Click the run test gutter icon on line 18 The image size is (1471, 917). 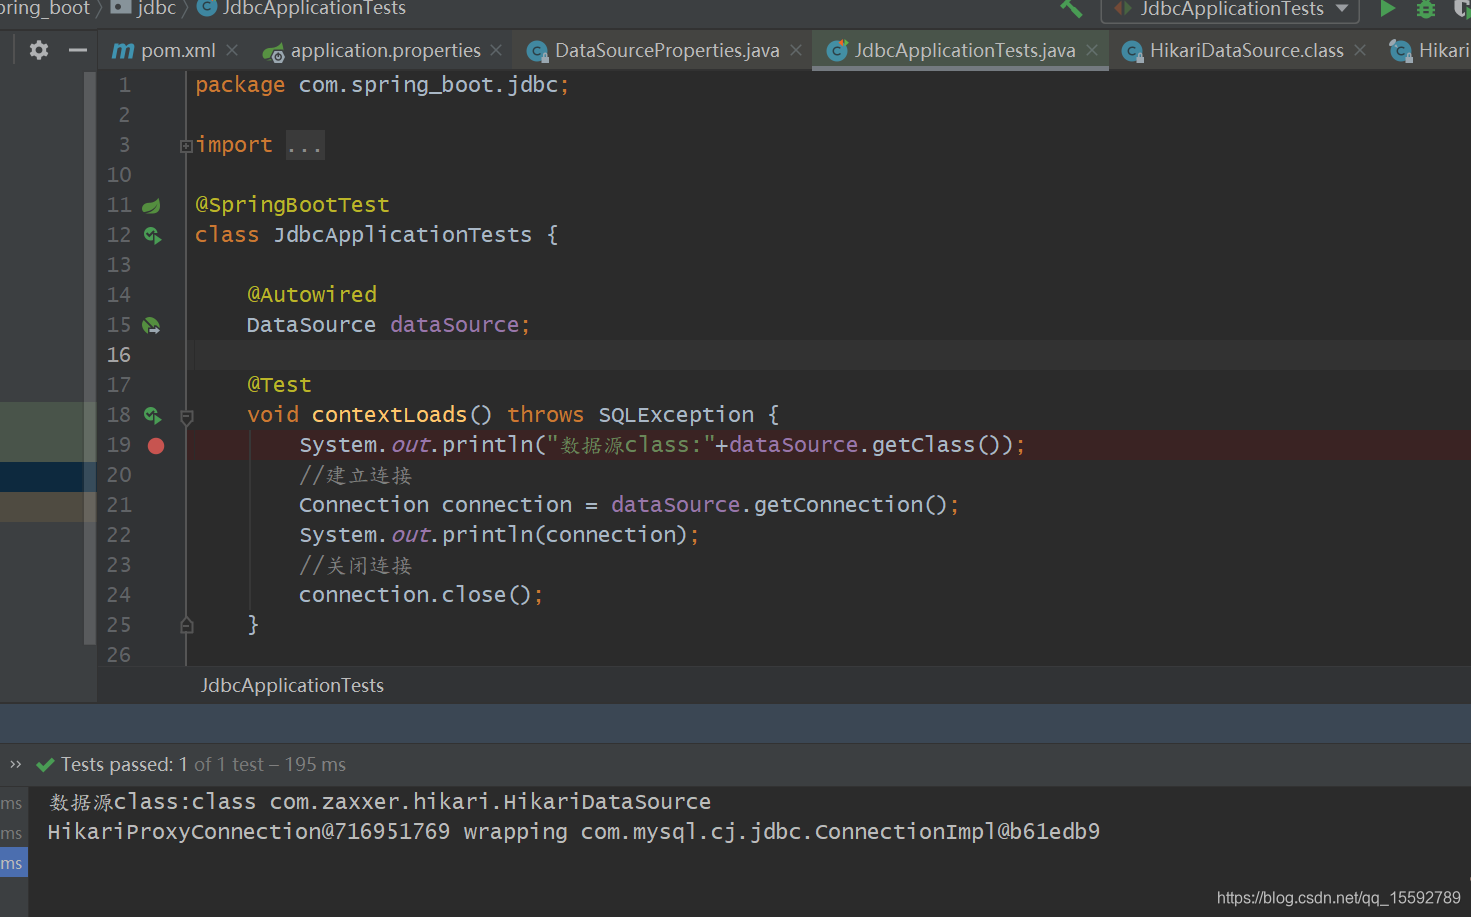pos(152,416)
